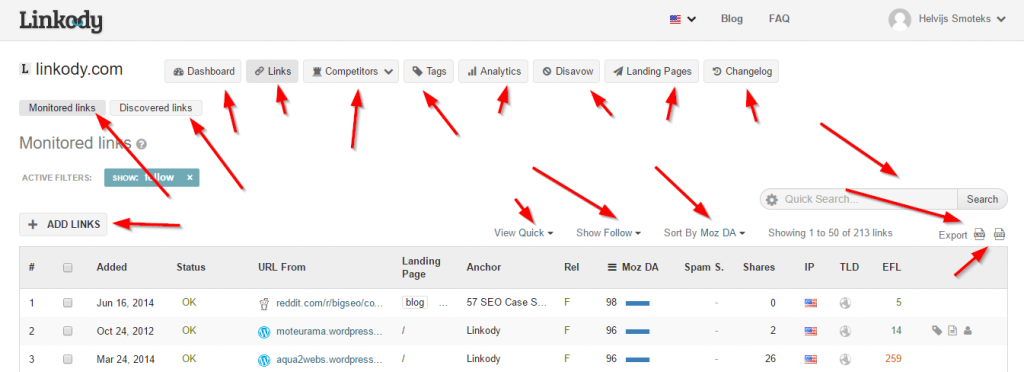Click the 'blog' landing page tag

(x=415, y=303)
